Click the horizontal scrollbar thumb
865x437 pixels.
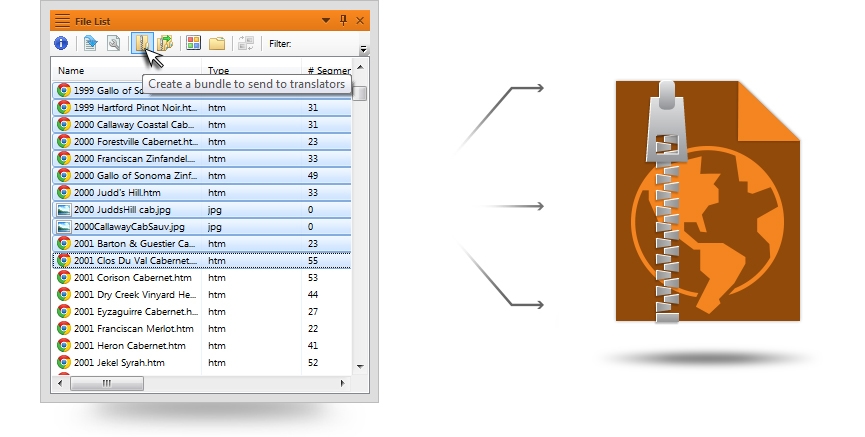107,383
